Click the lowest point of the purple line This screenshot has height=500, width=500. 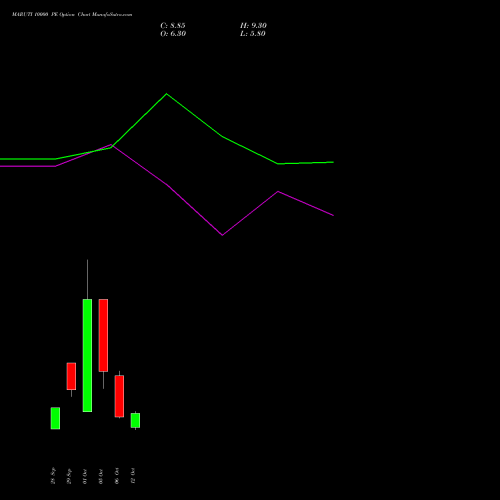[222, 235]
